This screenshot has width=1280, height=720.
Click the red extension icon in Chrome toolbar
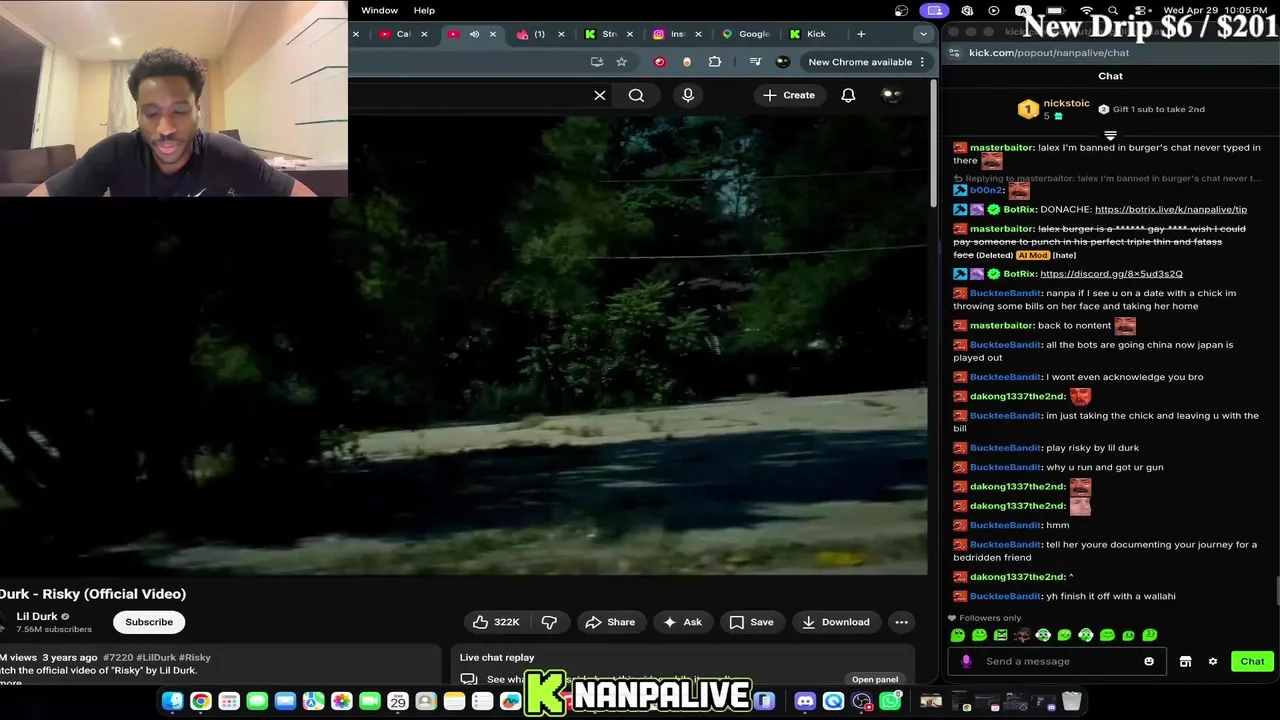point(660,62)
